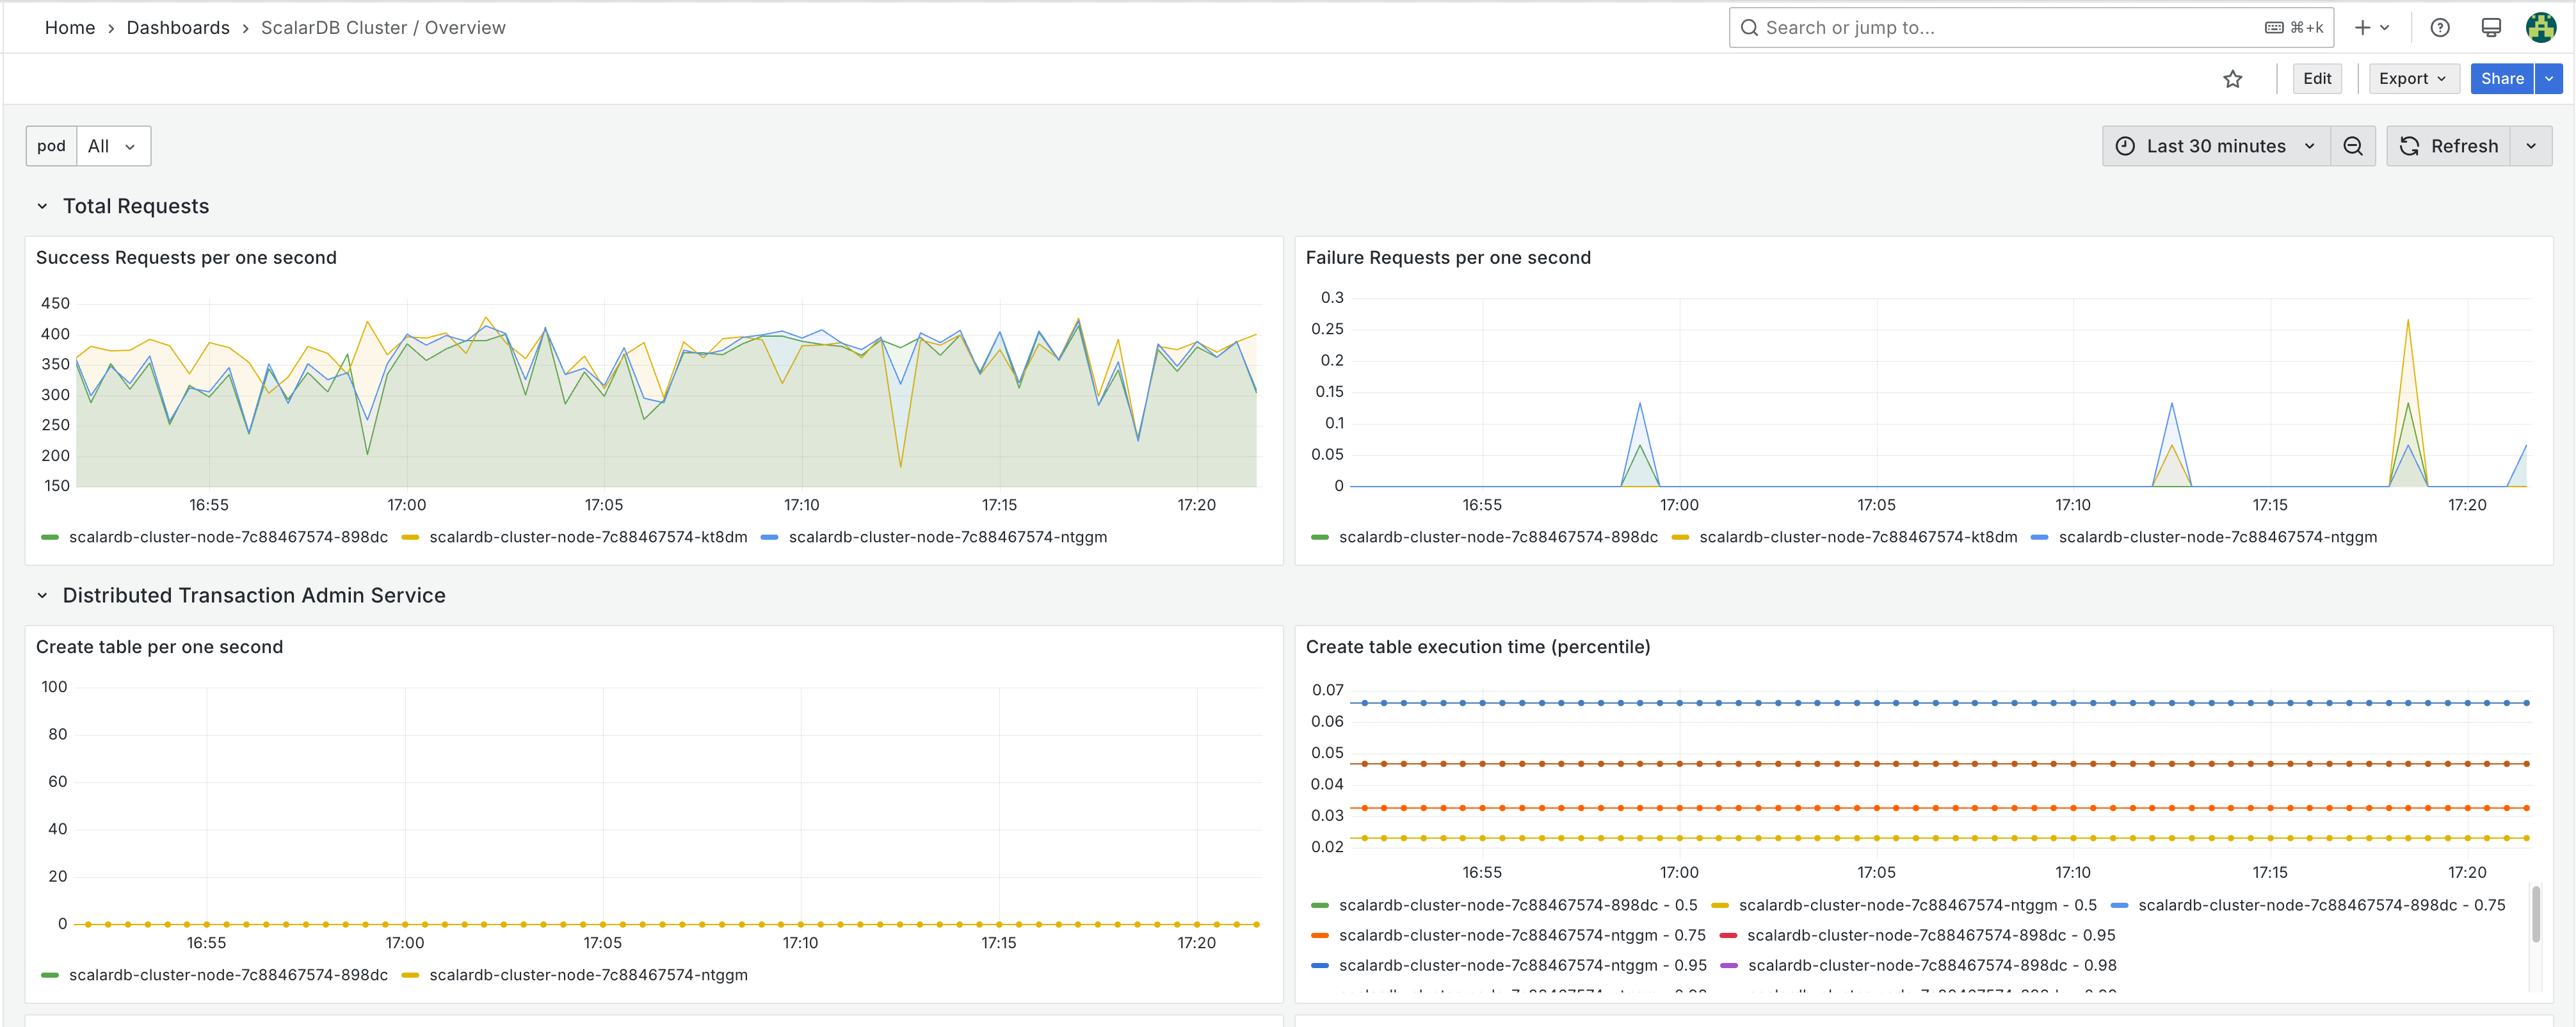Click the Refresh dashboard button

coord(2449,146)
